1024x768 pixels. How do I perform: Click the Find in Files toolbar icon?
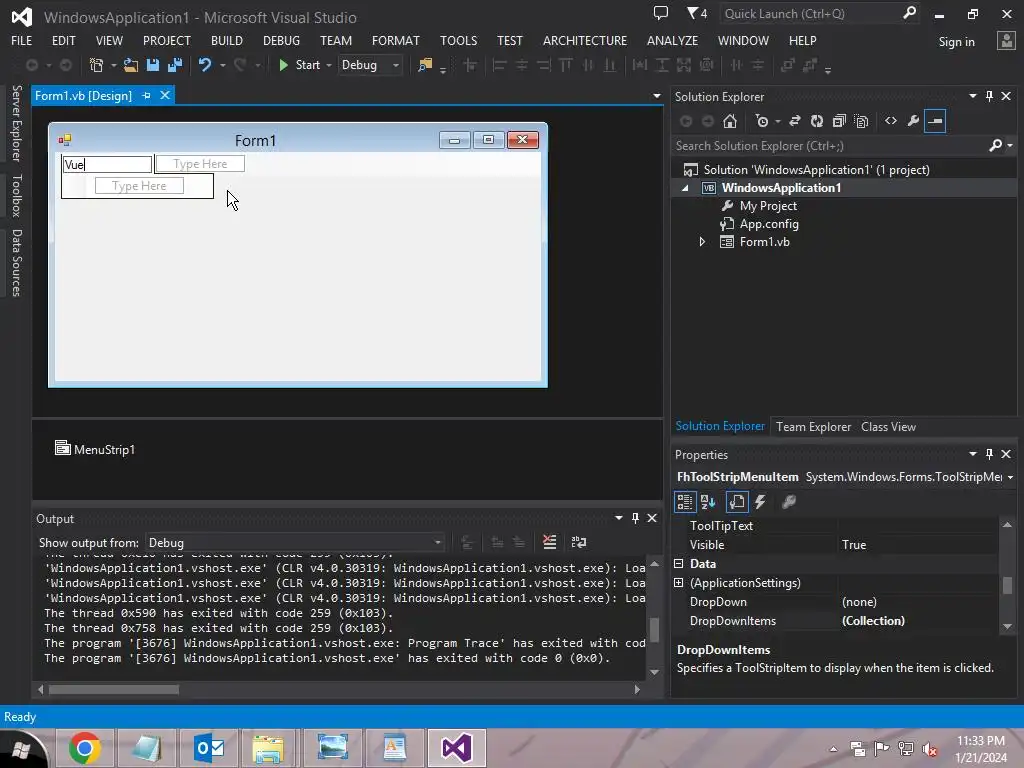click(425, 65)
